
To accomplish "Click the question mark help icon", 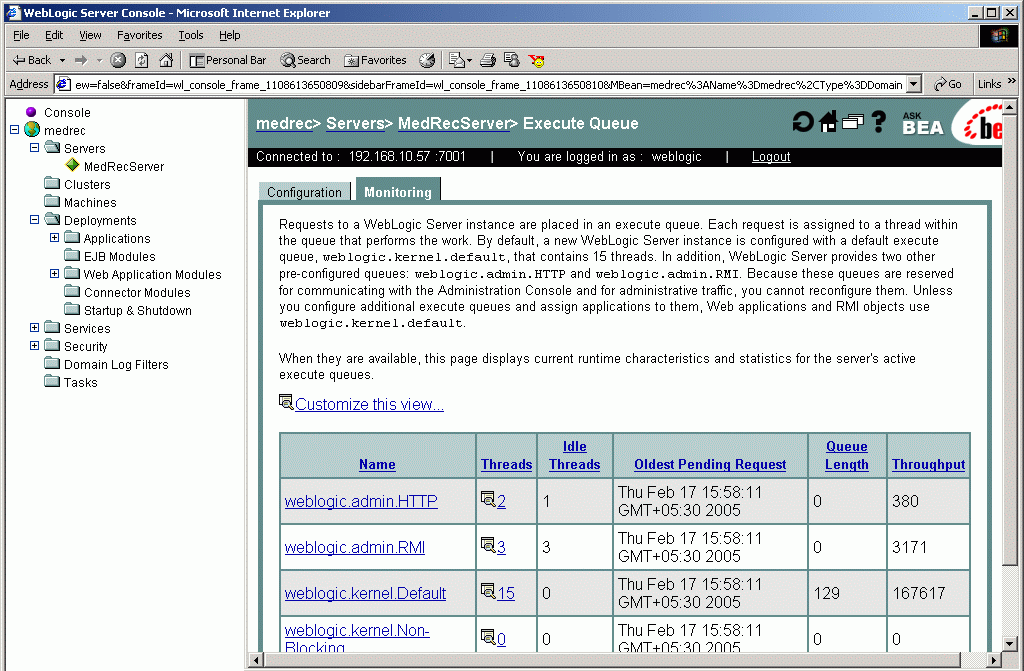I will click(x=879, y=122).
